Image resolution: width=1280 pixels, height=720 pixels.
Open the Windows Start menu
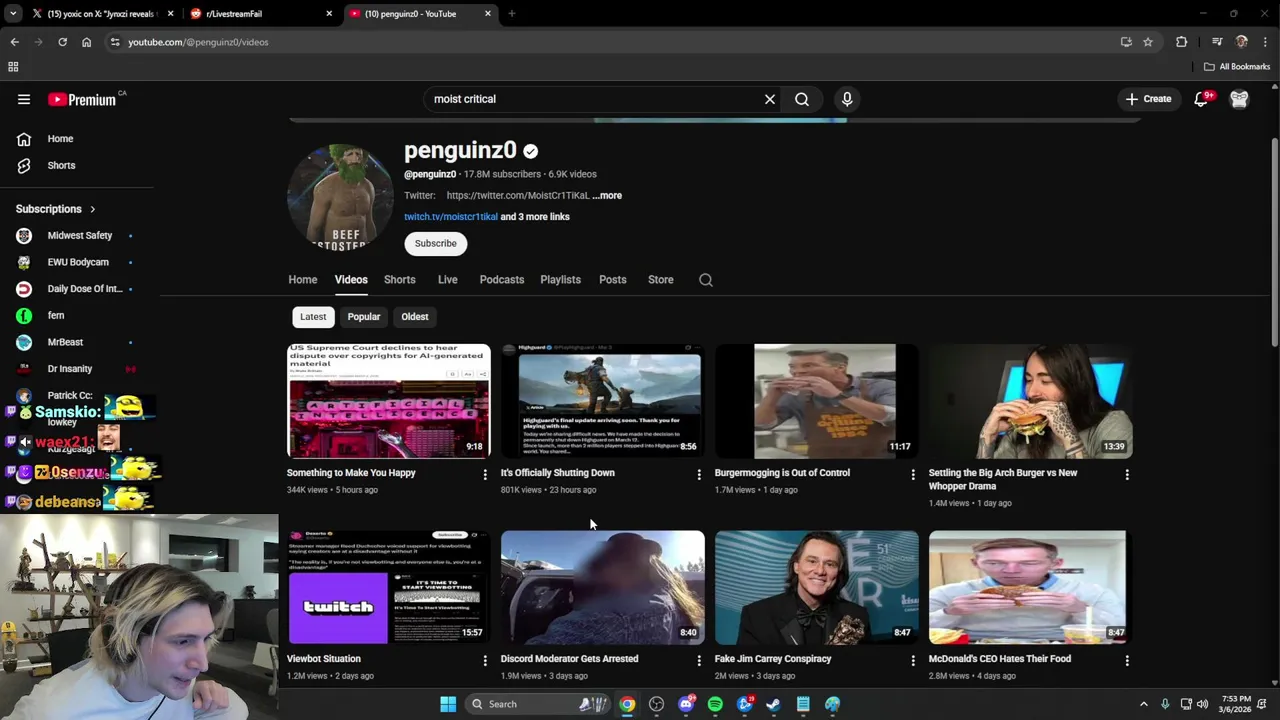(x=448, y=704)
